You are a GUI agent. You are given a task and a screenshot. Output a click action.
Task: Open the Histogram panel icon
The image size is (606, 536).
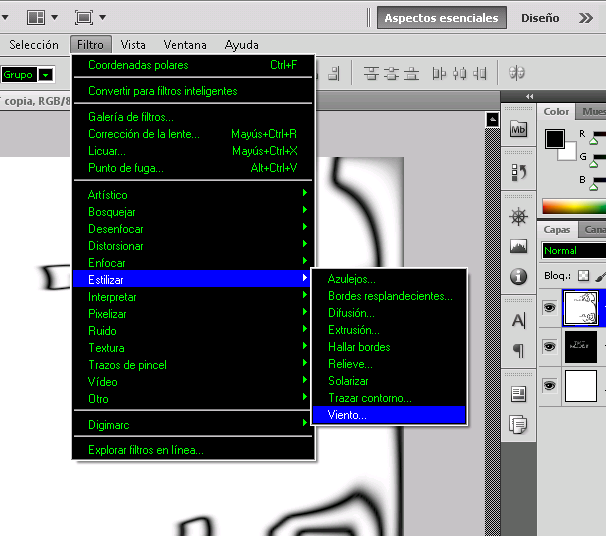pos(518,246)
